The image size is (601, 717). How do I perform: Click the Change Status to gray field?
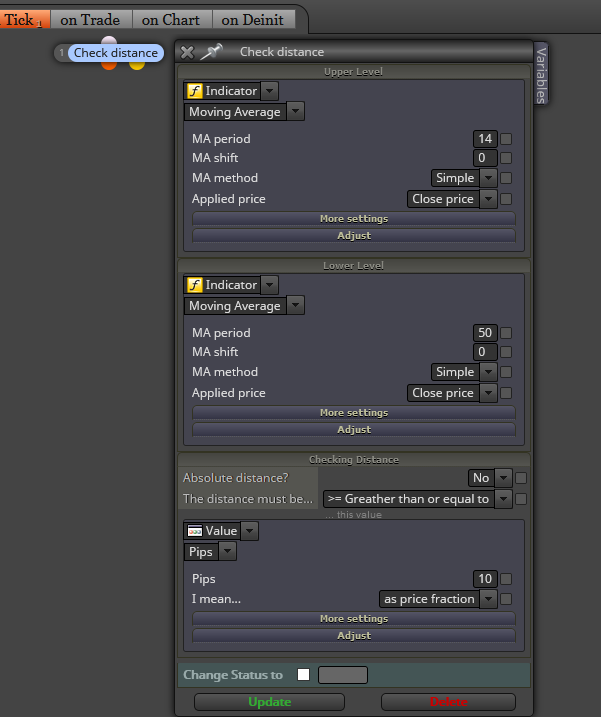(343, 674)
